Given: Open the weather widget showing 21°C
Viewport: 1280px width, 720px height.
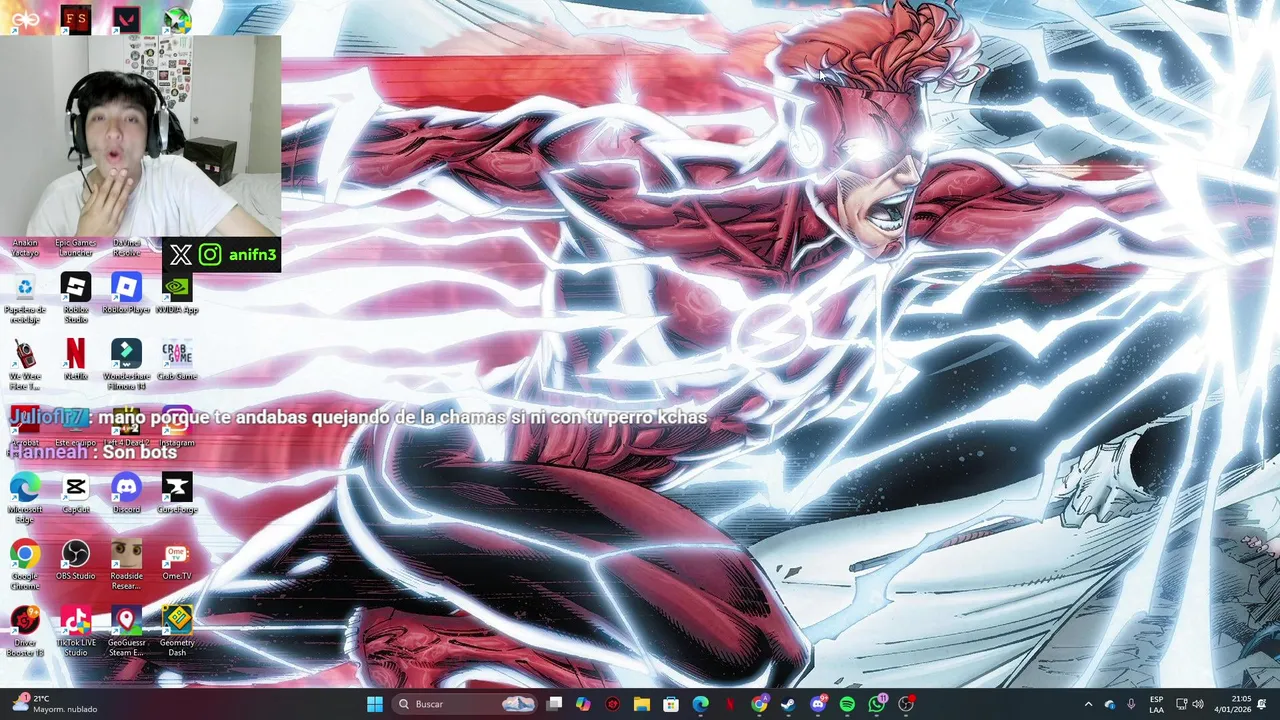Looking at the screenshot, I should [55, 704].
